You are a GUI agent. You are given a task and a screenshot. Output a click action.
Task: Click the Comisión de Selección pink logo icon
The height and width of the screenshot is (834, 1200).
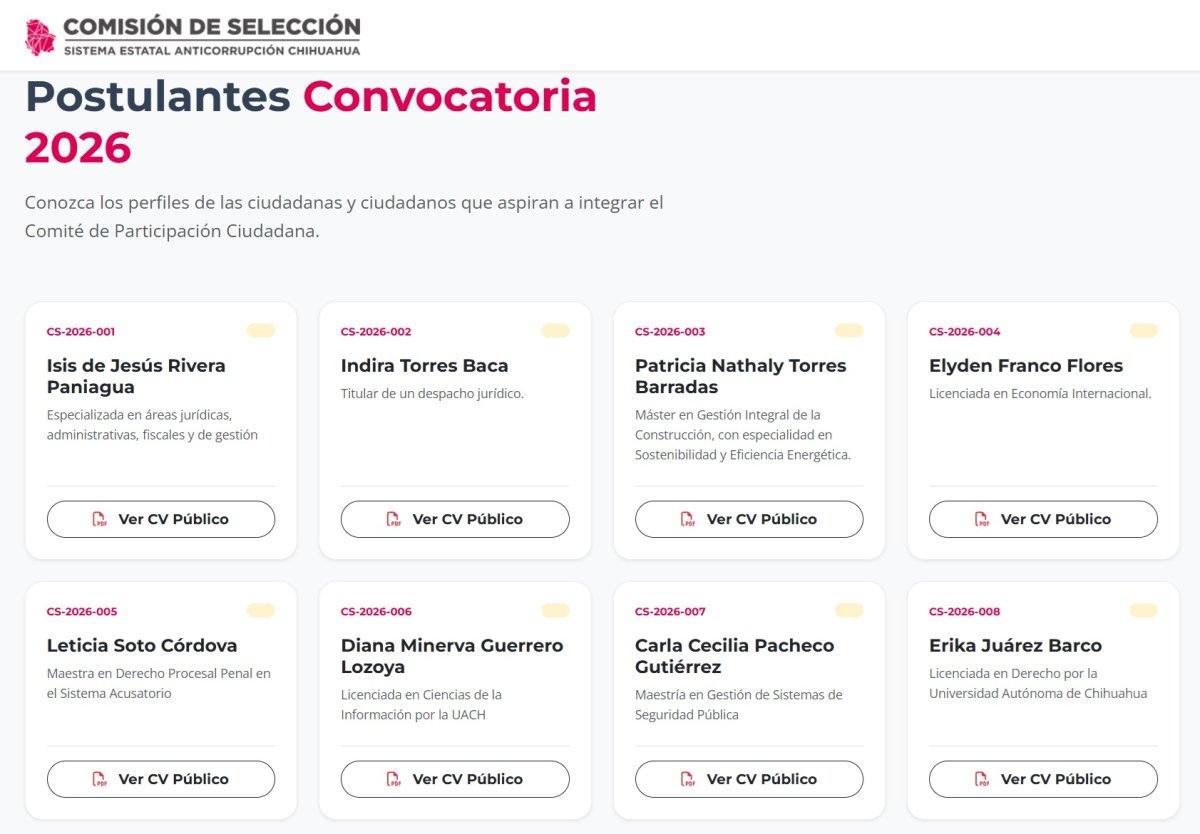coord(40,37)
